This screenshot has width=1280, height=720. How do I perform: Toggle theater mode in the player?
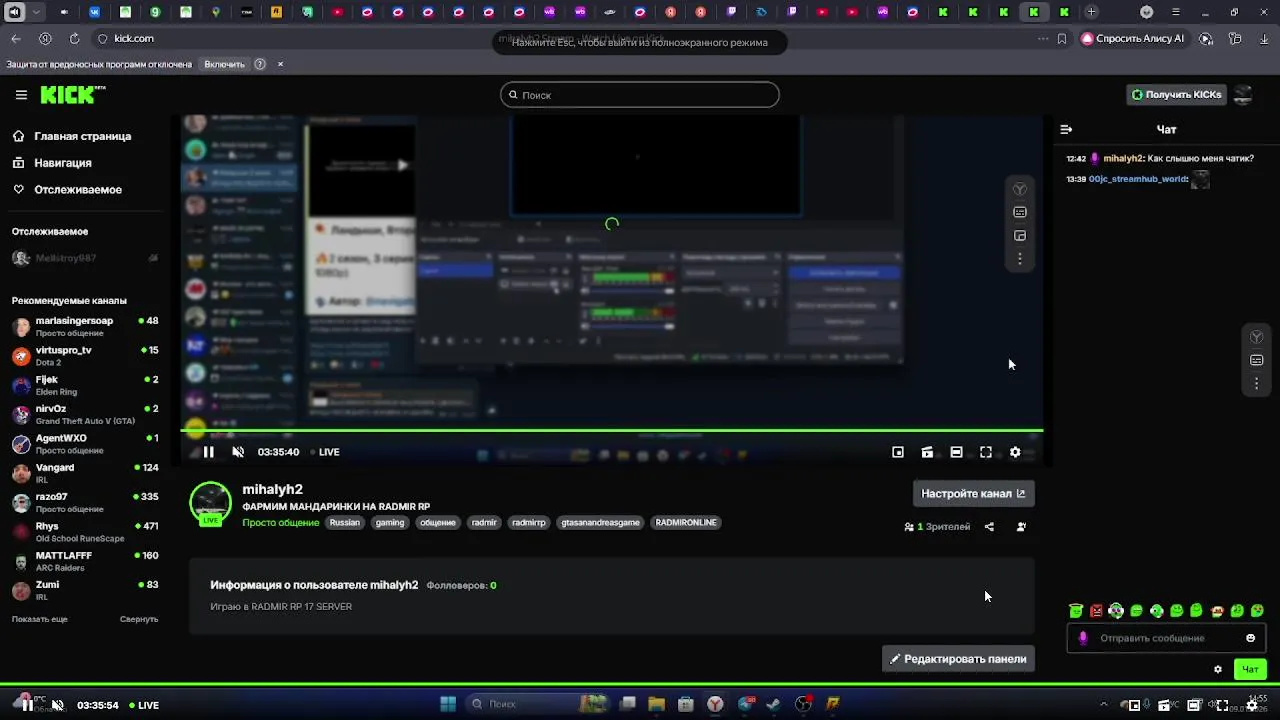point(956,452)
